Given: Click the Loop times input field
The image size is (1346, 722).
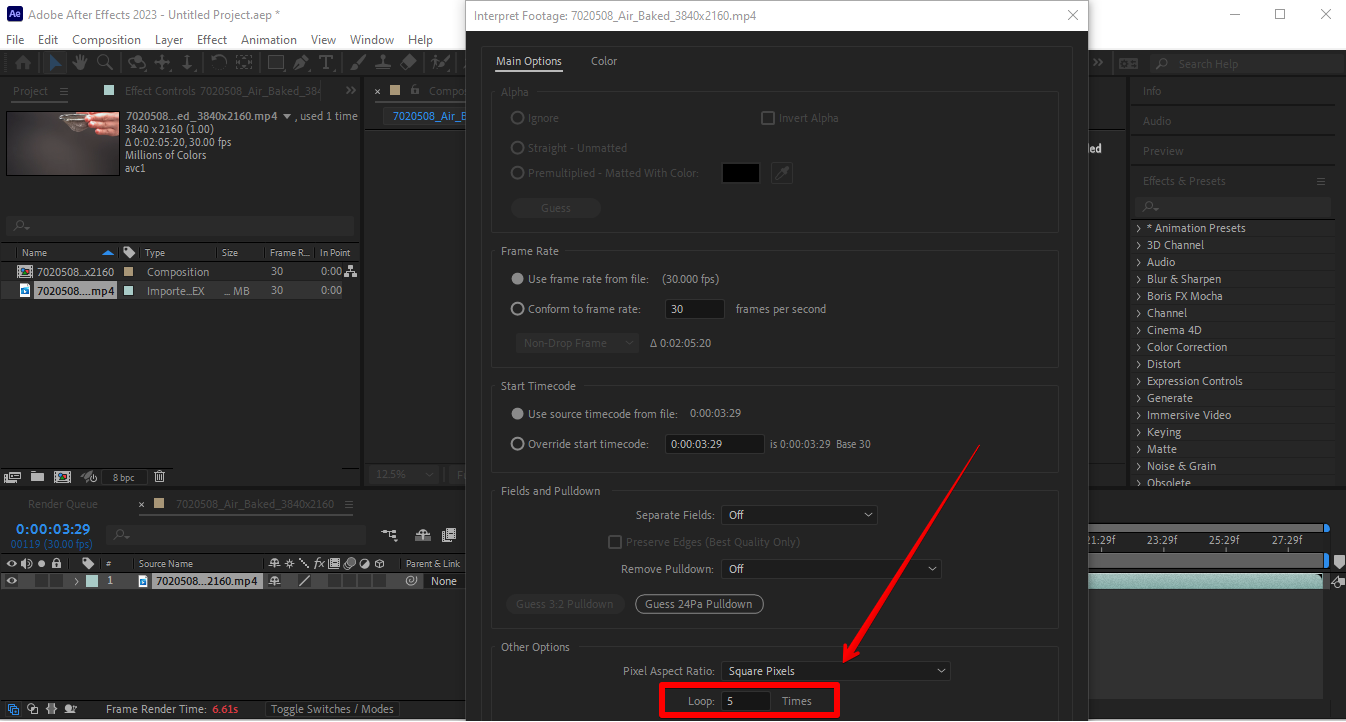Looking at the screenshot, I should point(745,700).
